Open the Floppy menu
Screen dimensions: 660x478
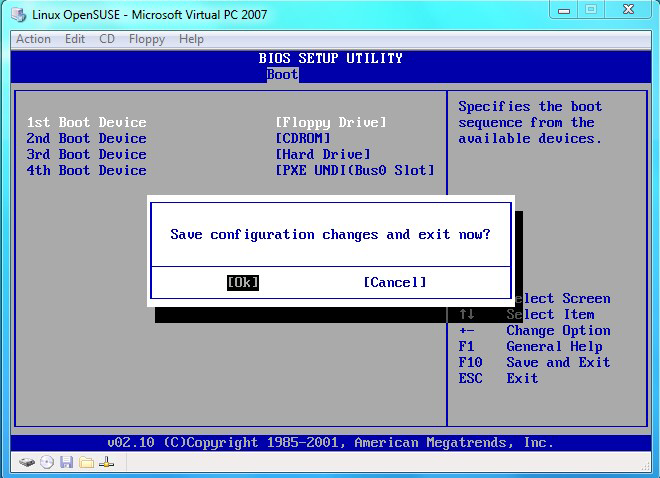147,39
